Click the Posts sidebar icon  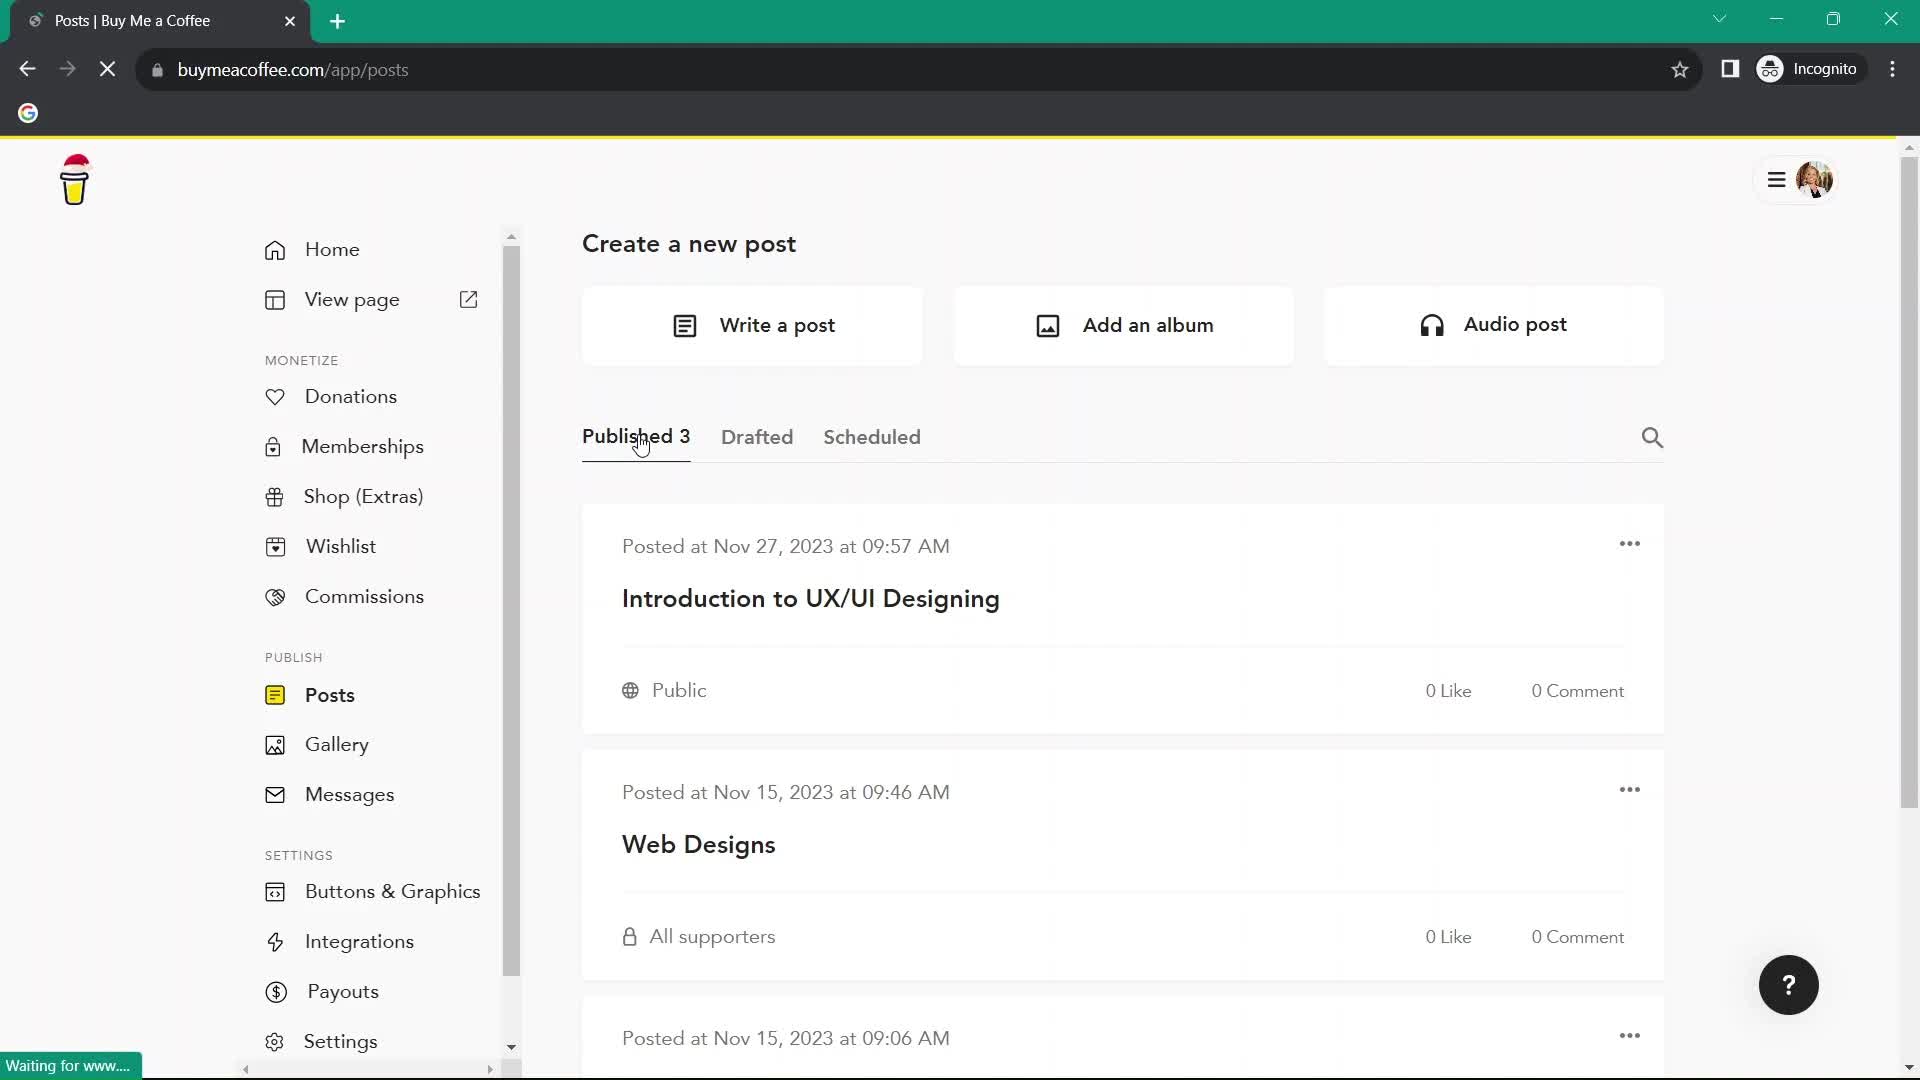[274, 695]
